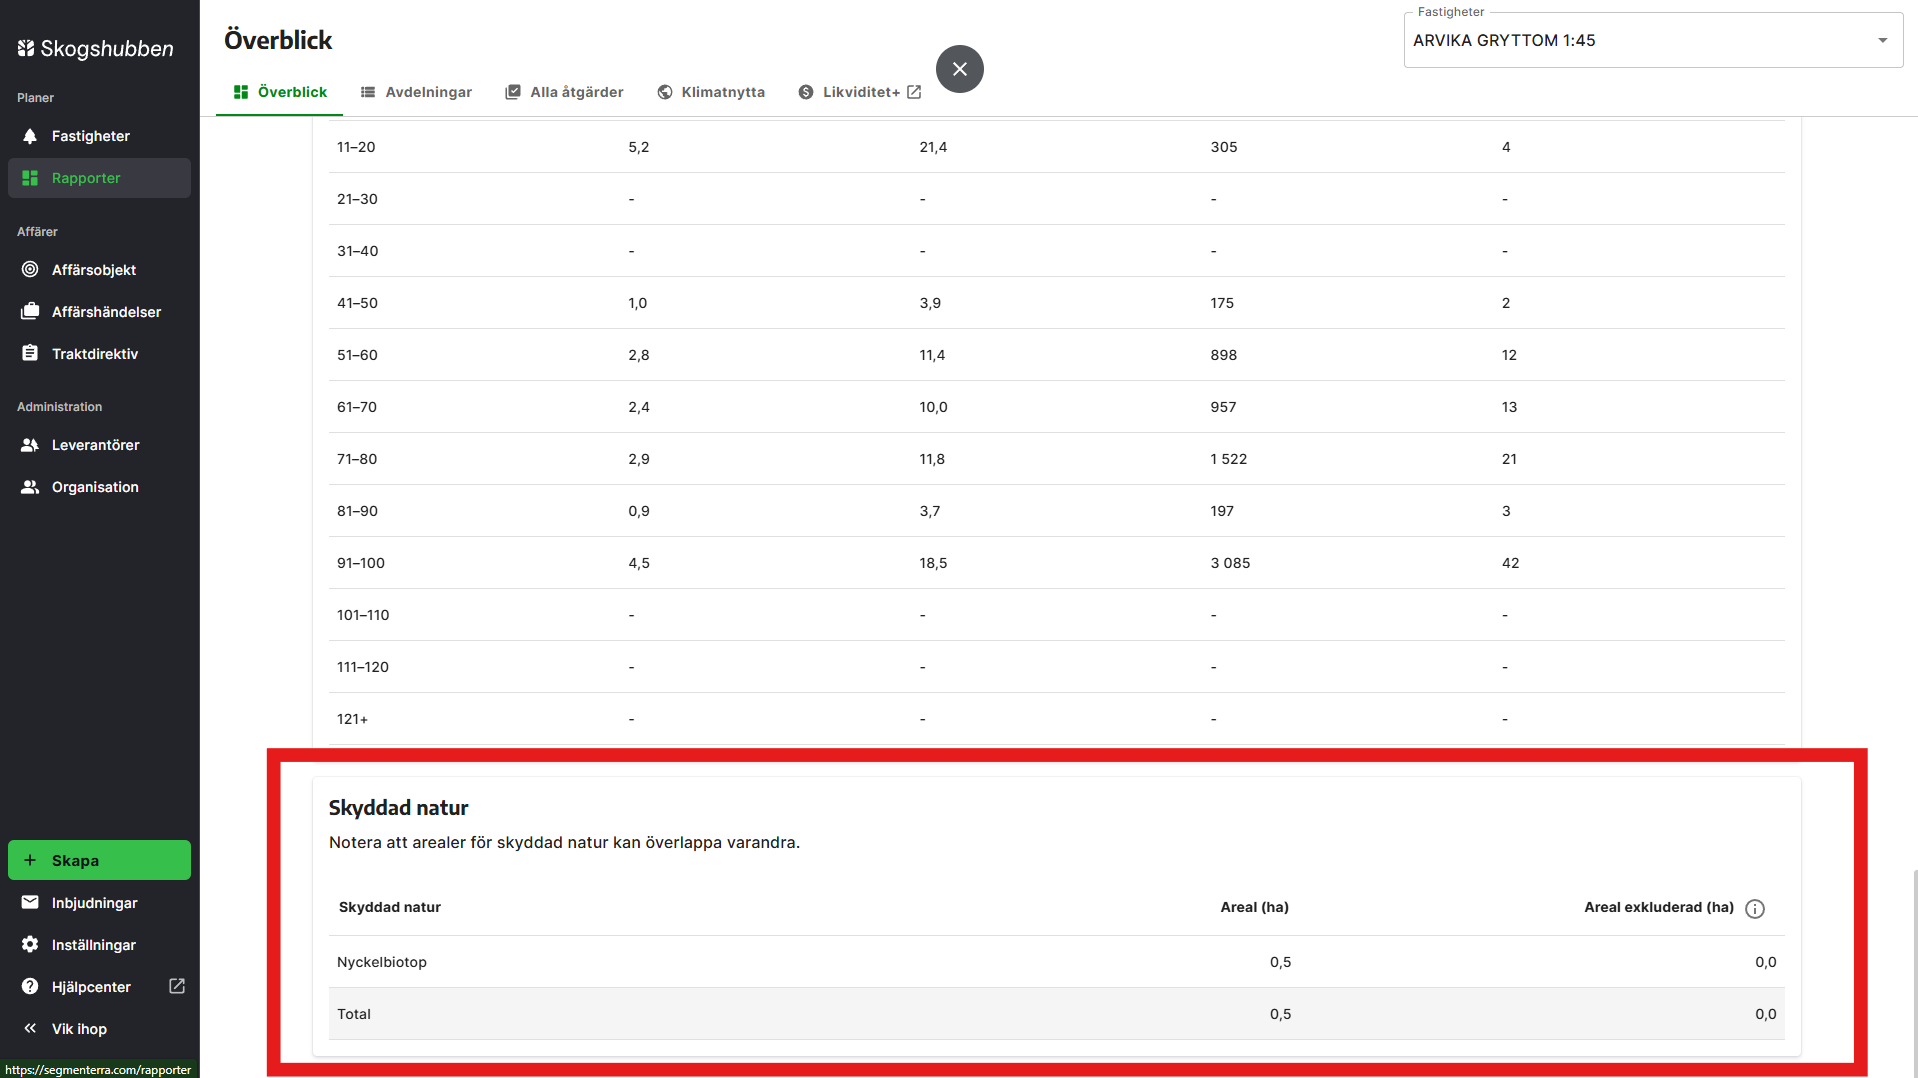Open Hjälpcenter
The image size is (1918, 1078).
(x=99, y=987)
